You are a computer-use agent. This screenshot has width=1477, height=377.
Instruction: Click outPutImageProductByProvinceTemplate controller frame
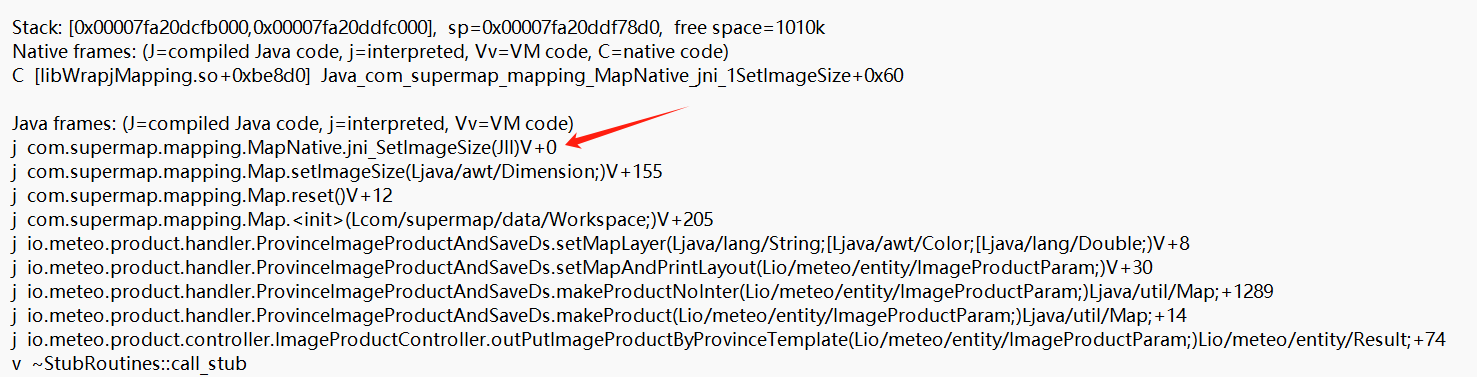[729, 340]
